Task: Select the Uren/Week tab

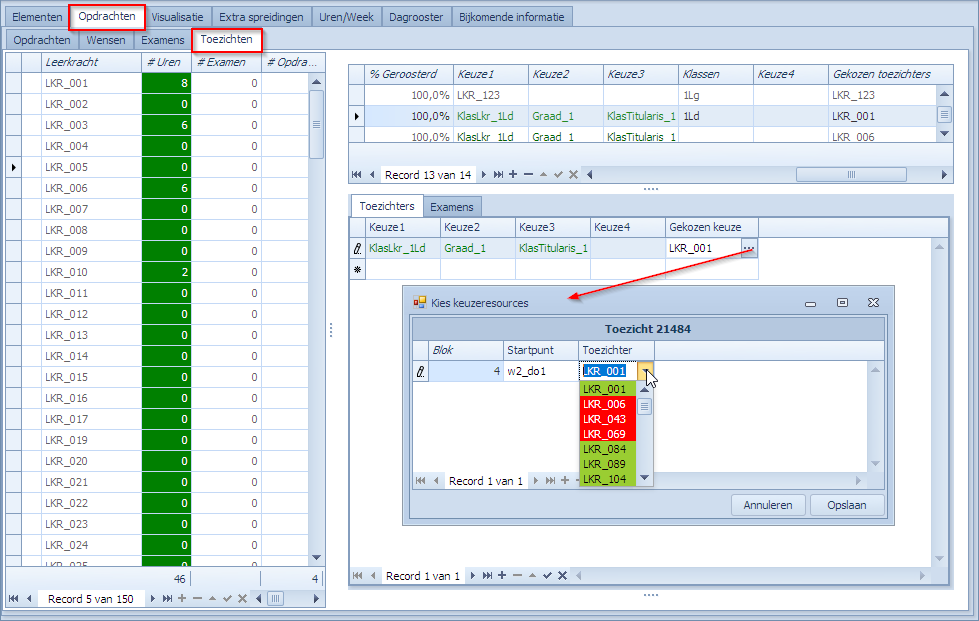Action: 346,17
